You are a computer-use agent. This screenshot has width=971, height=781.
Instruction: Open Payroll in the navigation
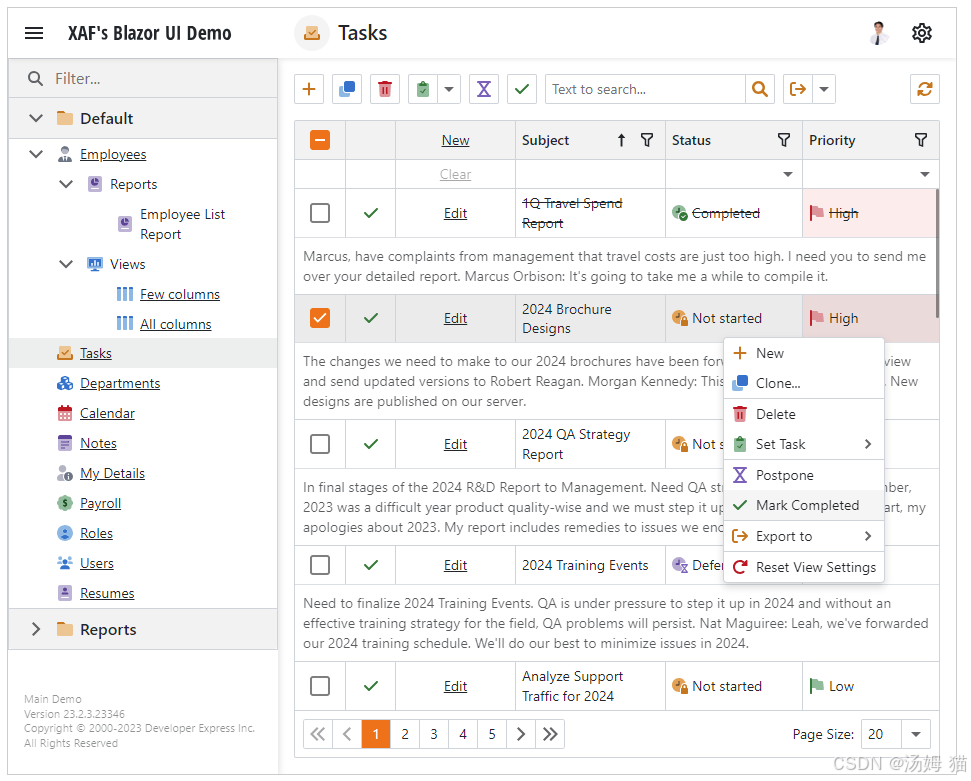(100, 503)
